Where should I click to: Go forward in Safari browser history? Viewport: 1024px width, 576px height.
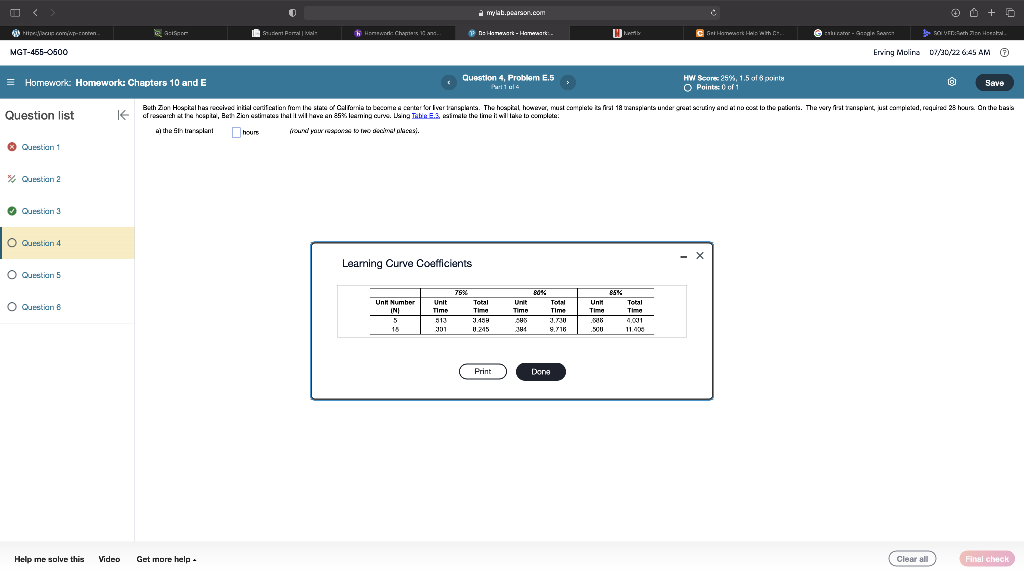(52, 12)
